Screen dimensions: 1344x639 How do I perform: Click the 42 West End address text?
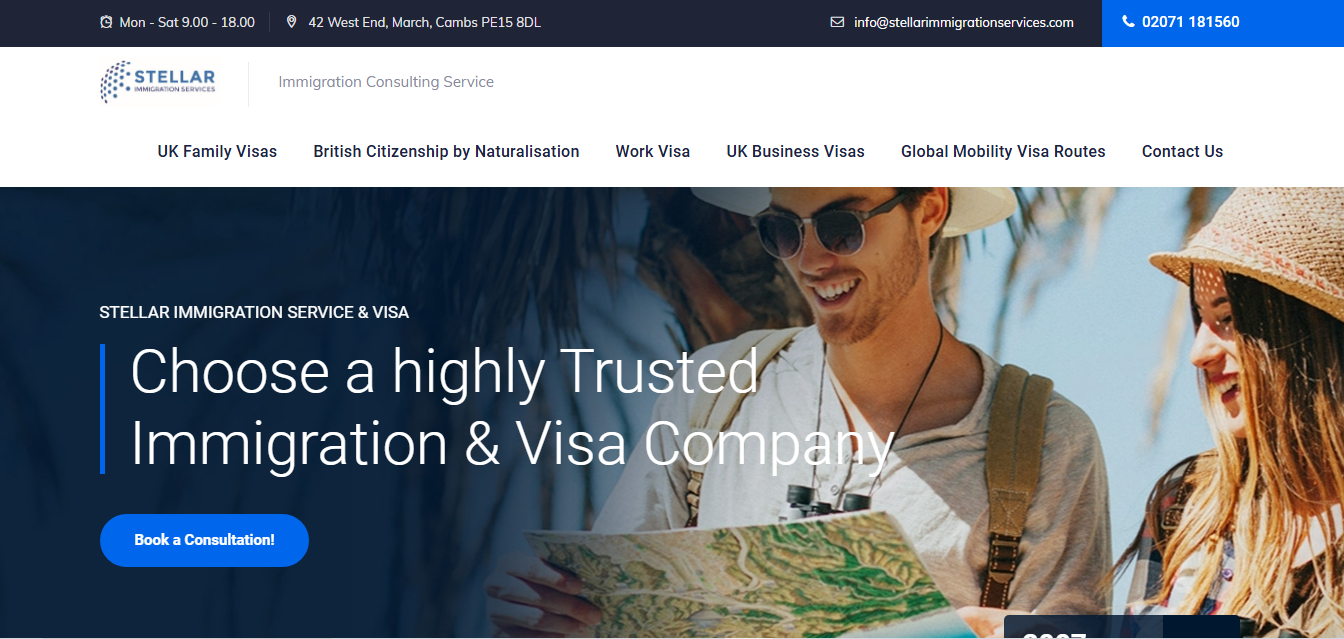click(424, 22)
